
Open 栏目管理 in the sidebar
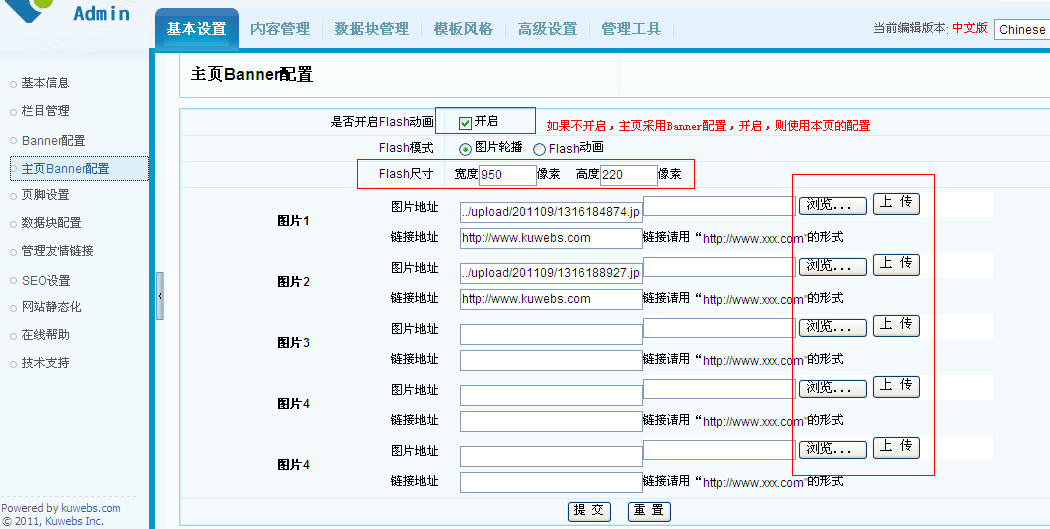point(46,110)
